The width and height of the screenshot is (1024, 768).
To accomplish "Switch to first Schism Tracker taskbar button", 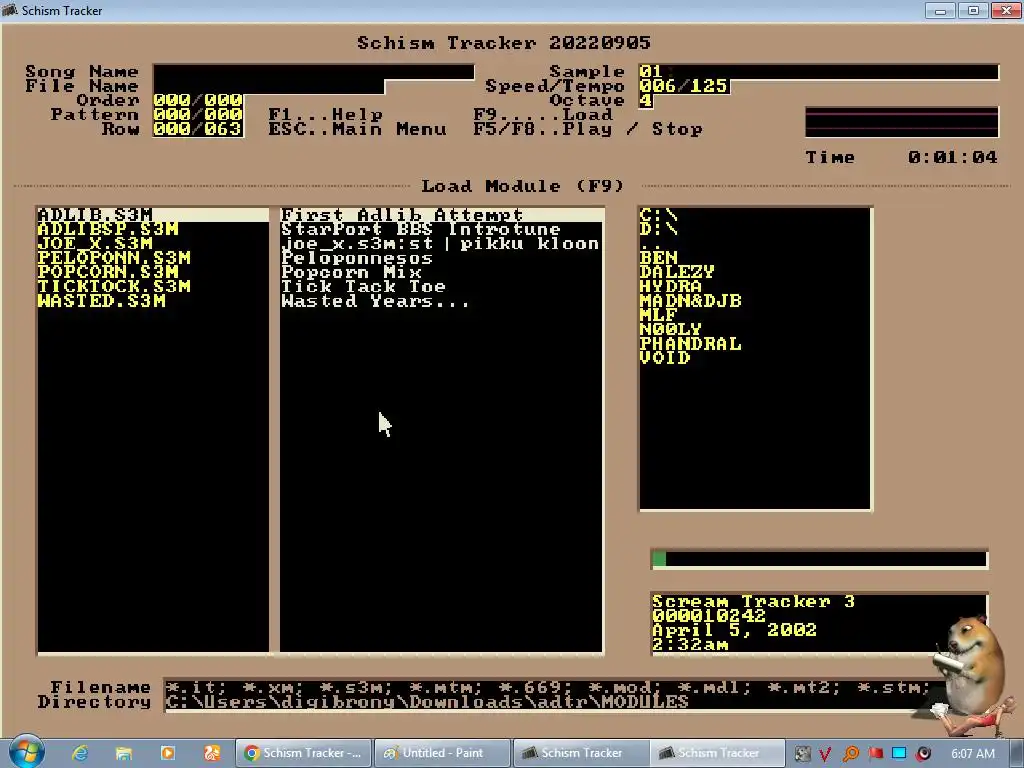I will (x=581, y=753).
